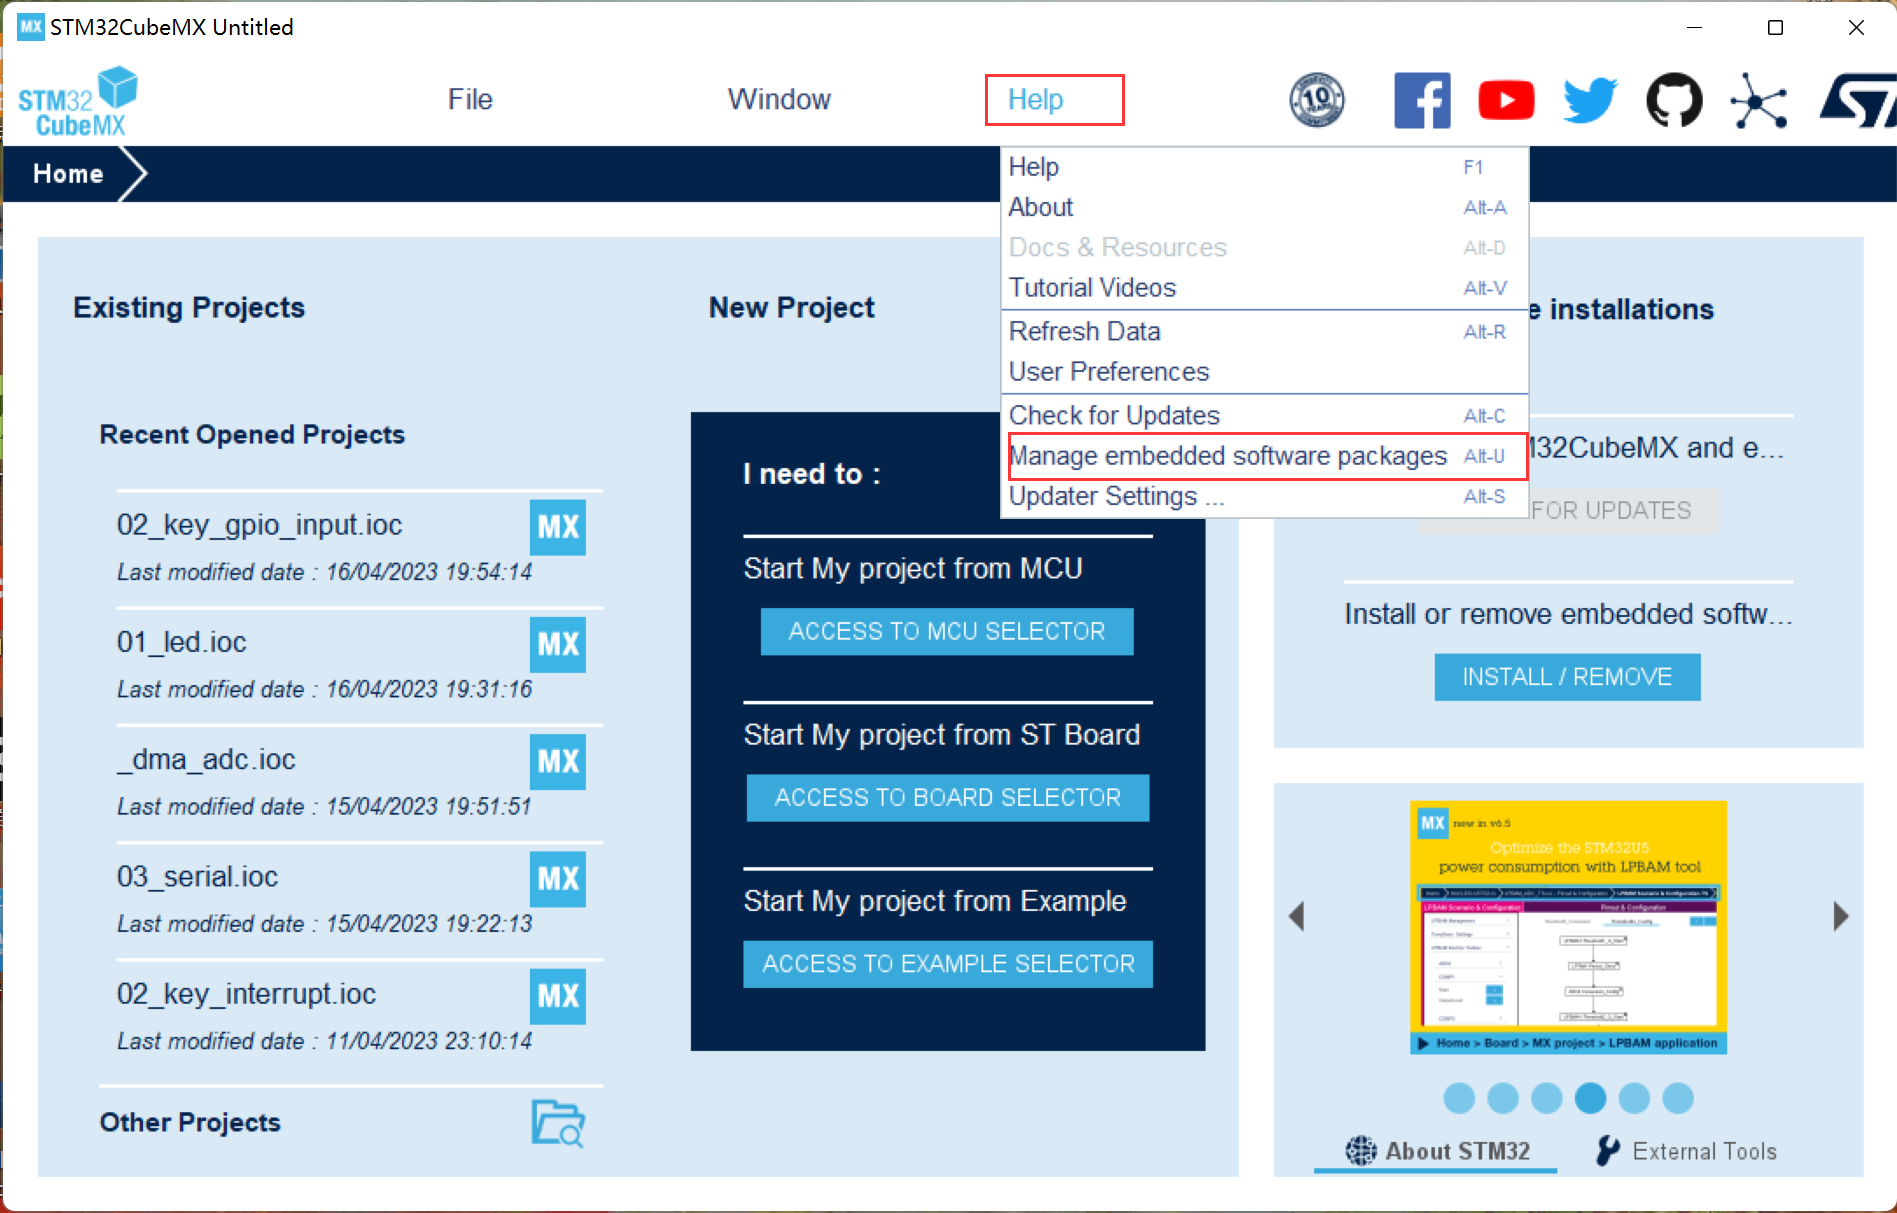Select Manage embedded software packages

tap(1227, 456)
